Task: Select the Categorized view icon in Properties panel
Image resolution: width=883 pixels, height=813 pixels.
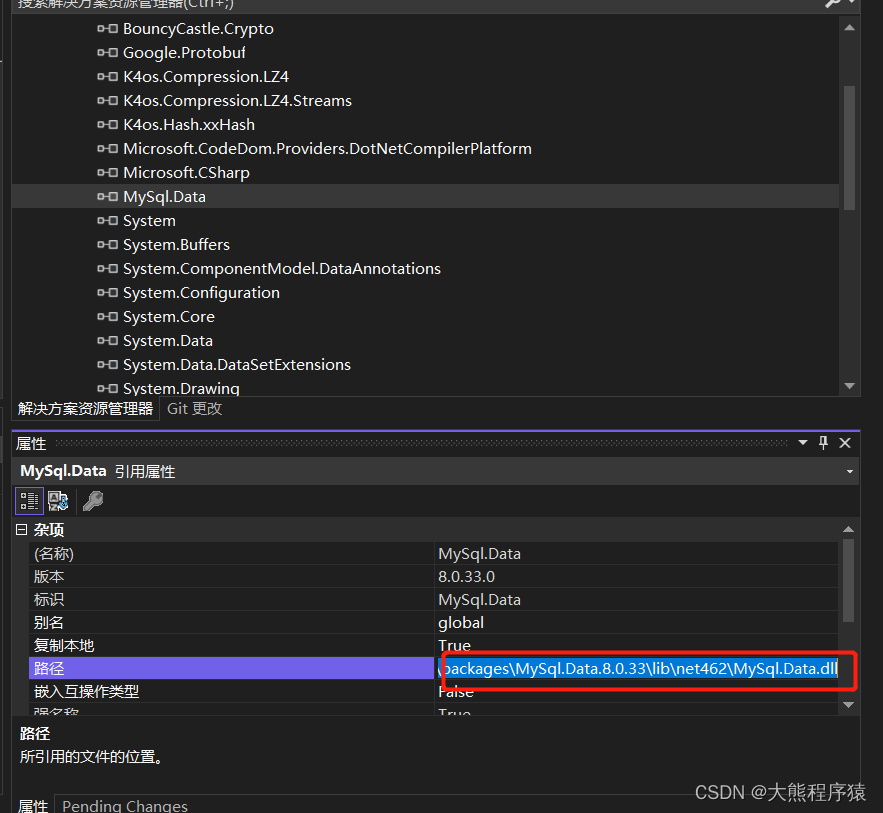Action: tap(28, 501)
